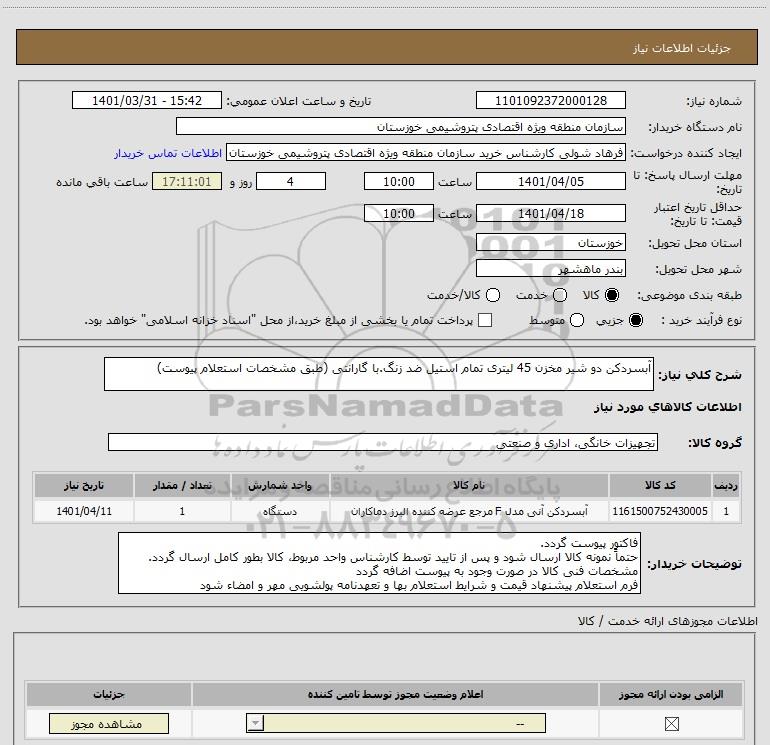This screenshot has height=745, width=770.
Task: Click the price validity date 1401/04/18
Action: (550, 214)
